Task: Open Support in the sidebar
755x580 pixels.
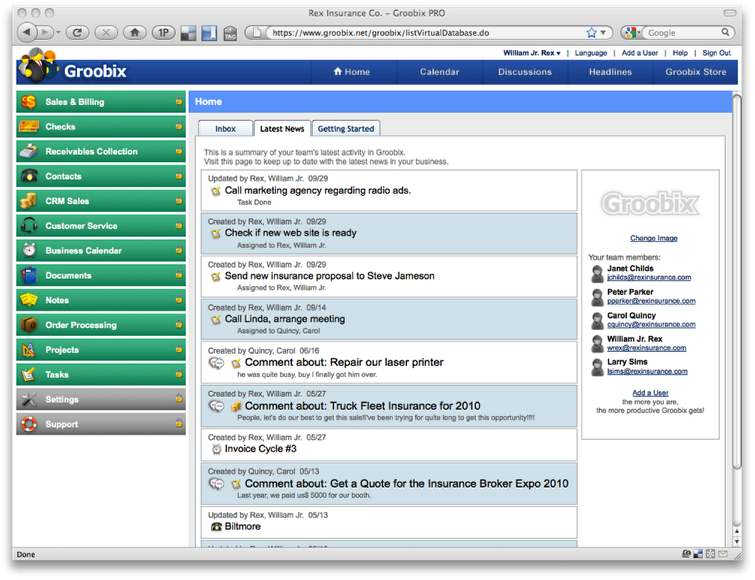Action: [x=101, y=424]
